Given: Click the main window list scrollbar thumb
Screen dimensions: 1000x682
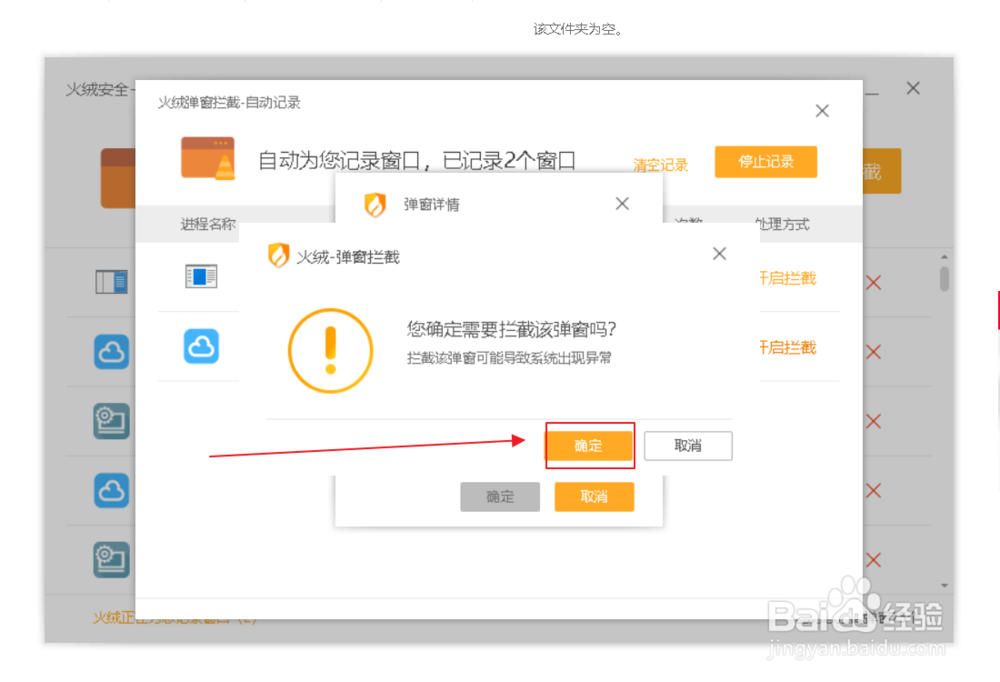Looking at the screenshot, I should coord(945,279).
